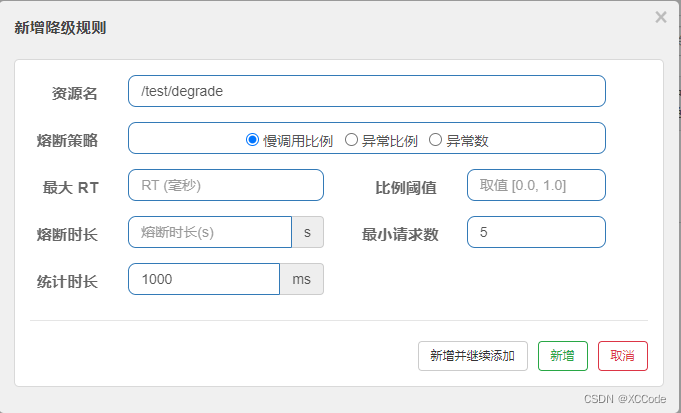Click the 'ms' unit addon label

(302, 279)
